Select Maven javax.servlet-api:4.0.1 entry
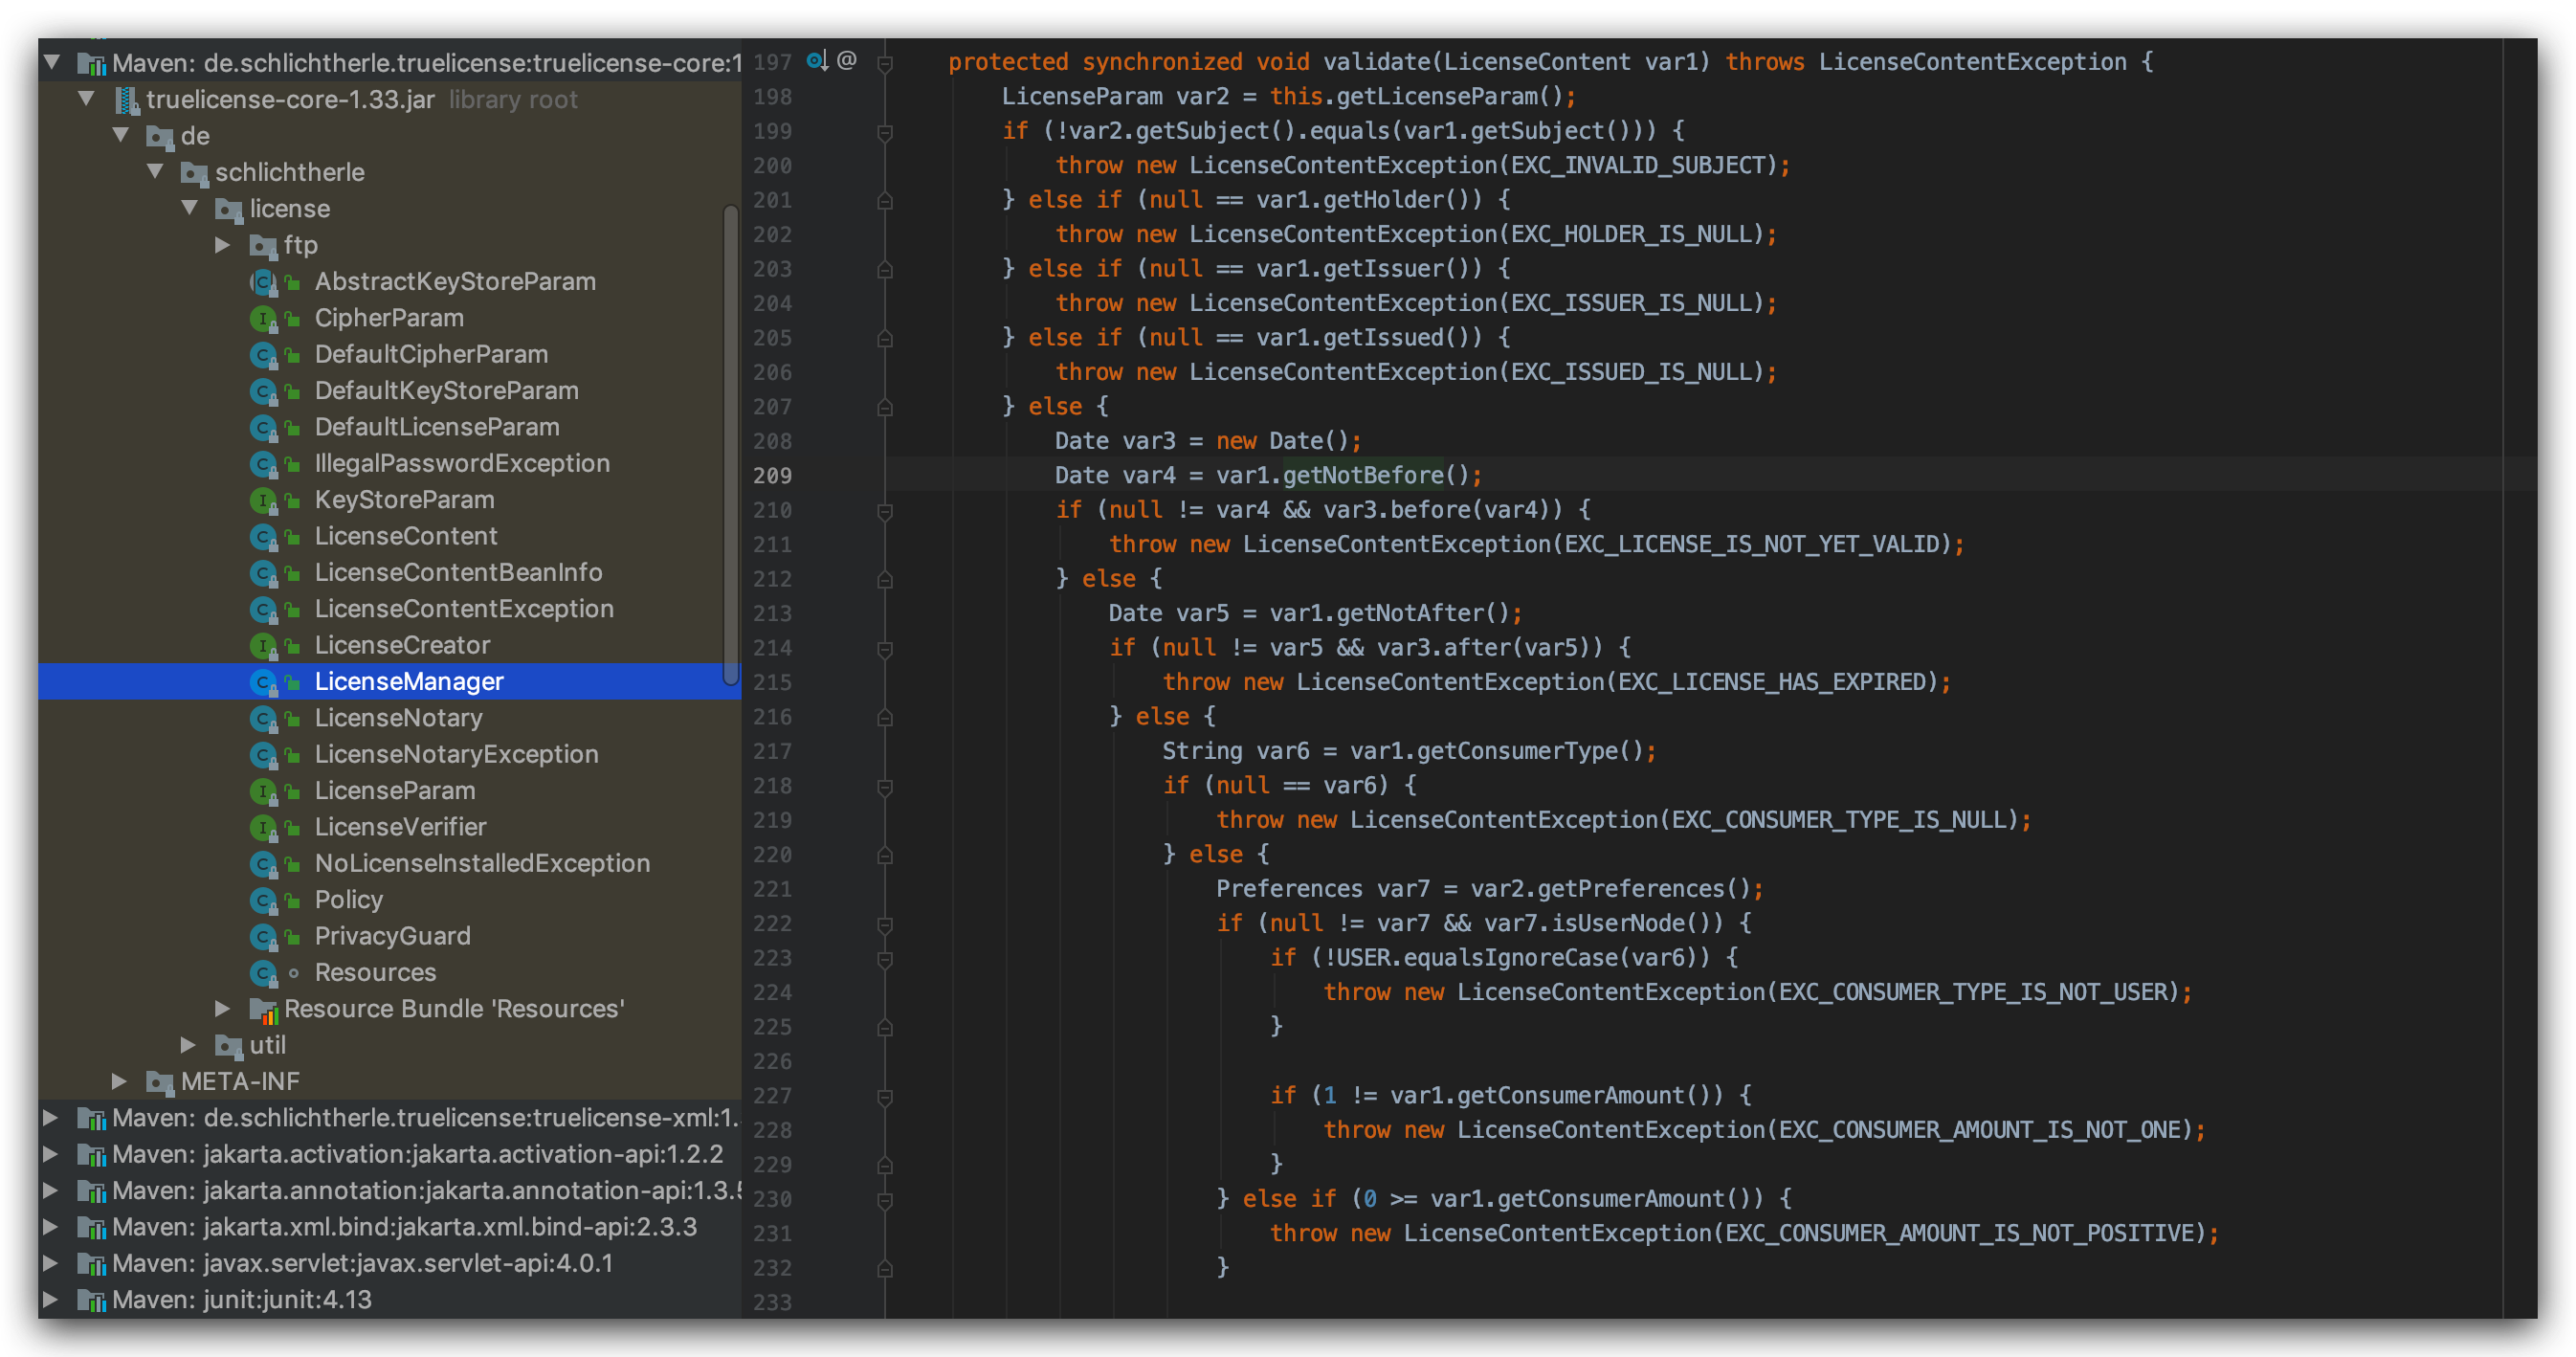 point(389,1263)
